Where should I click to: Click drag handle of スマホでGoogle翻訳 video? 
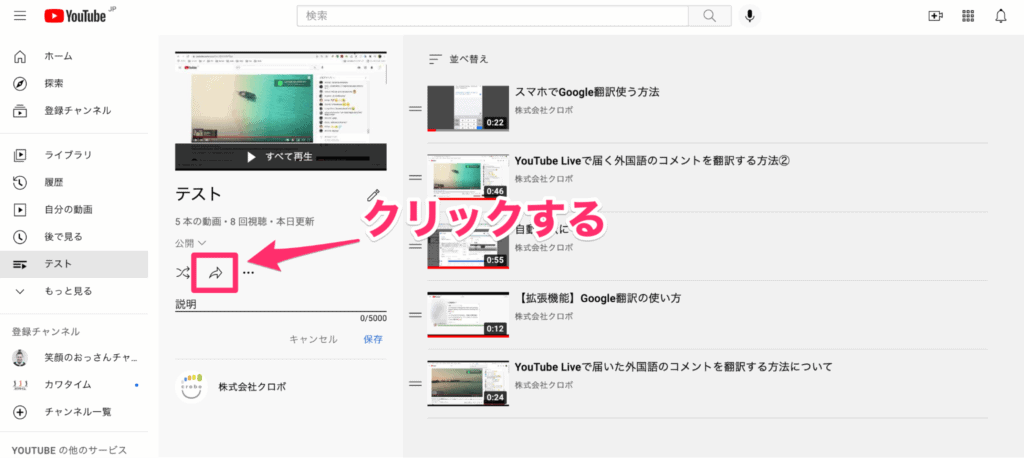point(415,108)
